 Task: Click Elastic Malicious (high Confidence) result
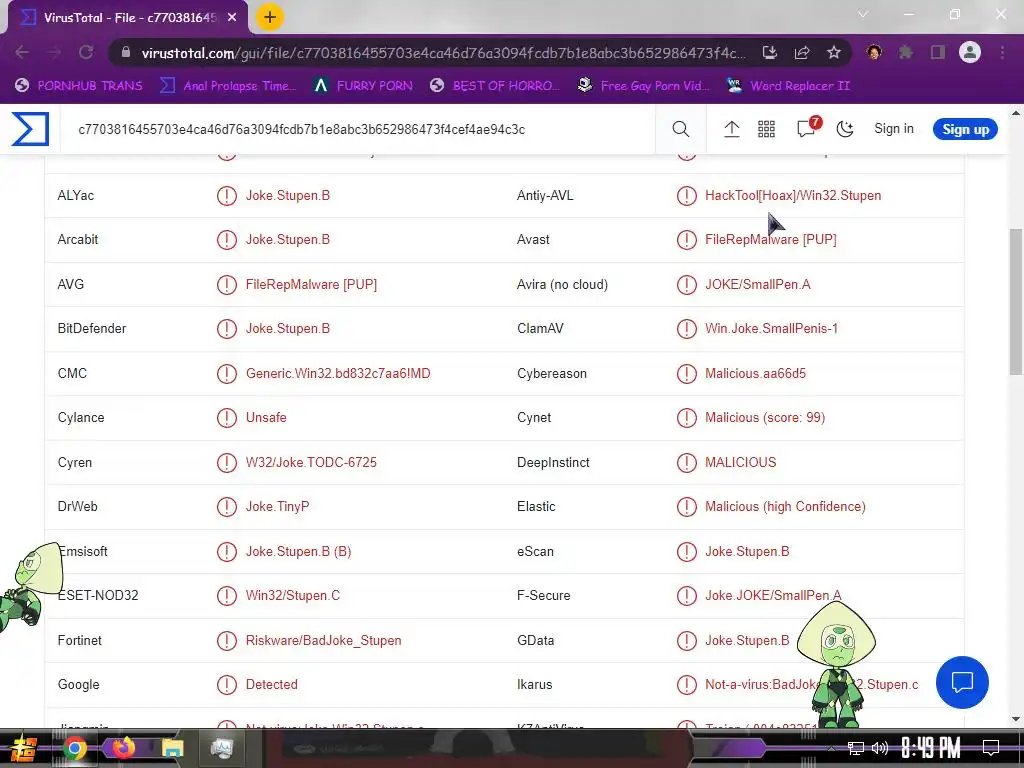(785, 506)
